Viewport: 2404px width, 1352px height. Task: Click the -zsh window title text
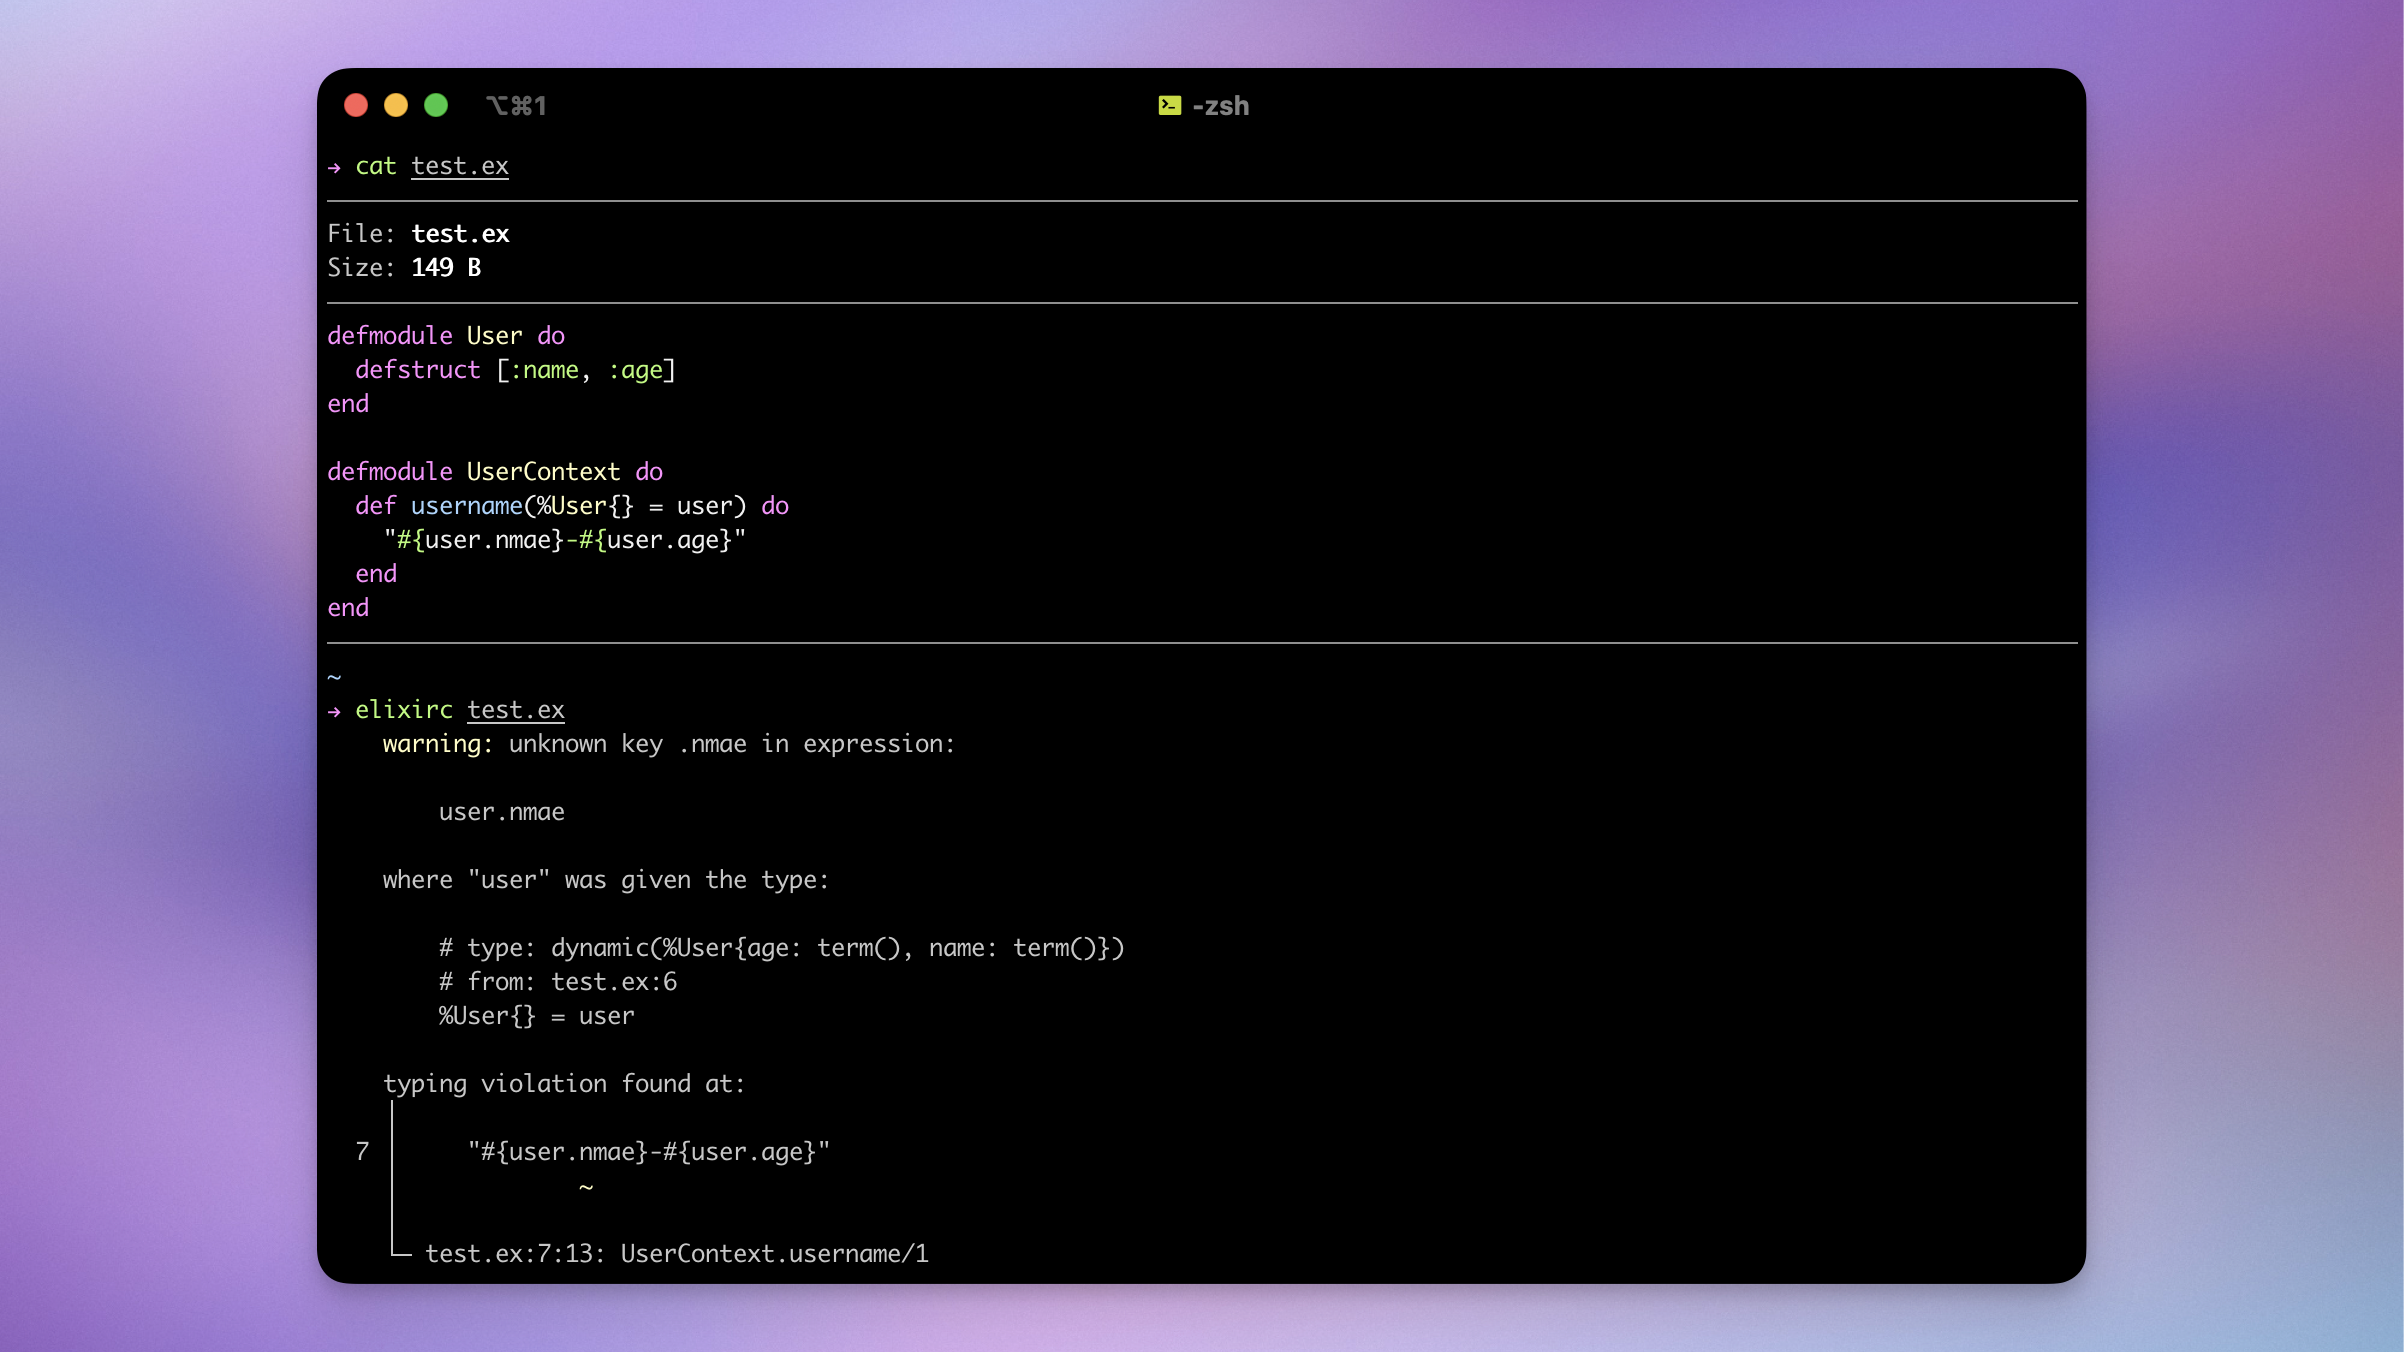[x=1220, y=106]
